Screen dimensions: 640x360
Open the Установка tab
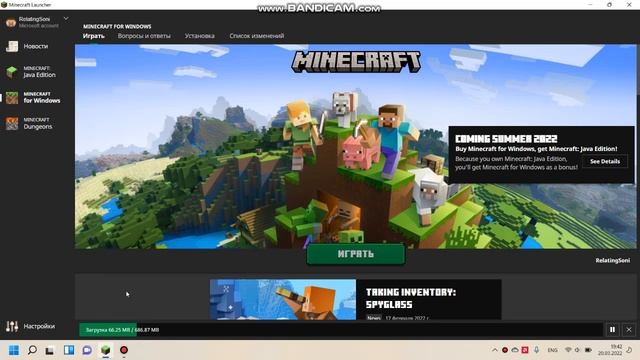coord(200,36)
